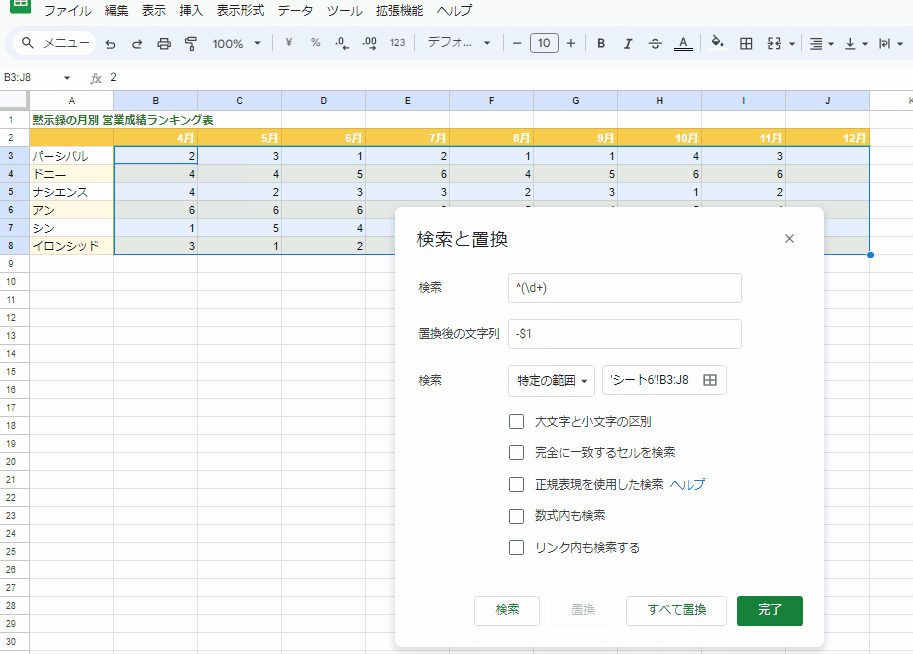
Task: Apply yen currency format
Action: pyautogui.click(x=288, y=43)
